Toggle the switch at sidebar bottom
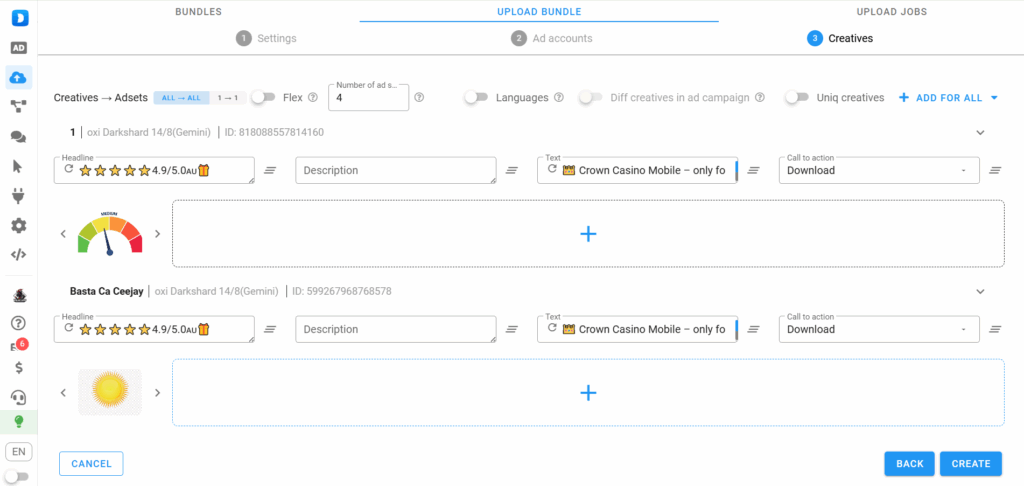 16,477
